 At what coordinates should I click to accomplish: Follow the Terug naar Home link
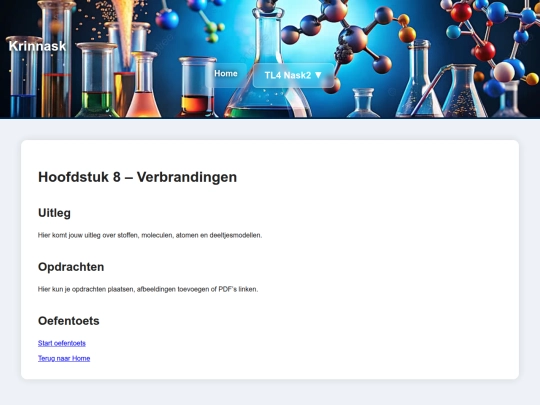[64, 358]
